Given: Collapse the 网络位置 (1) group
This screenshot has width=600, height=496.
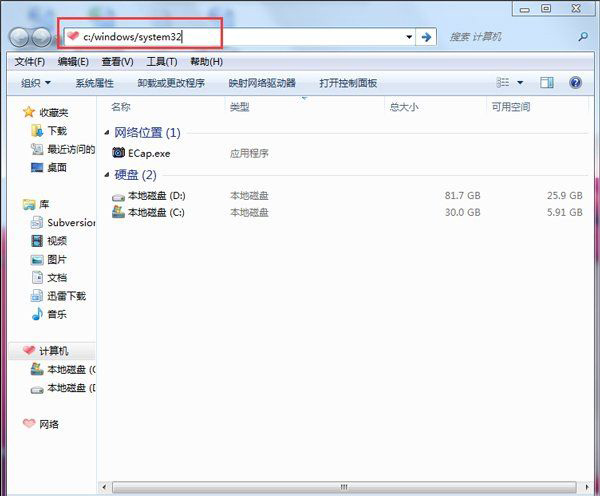Looking at the screenshot, I should tap(107, 133).
